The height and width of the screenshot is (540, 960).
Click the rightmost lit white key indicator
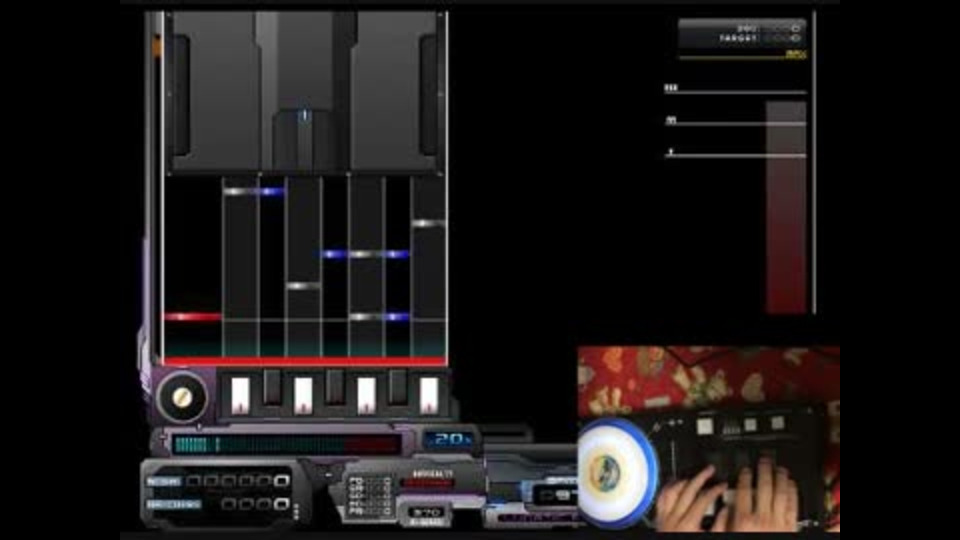429,395
